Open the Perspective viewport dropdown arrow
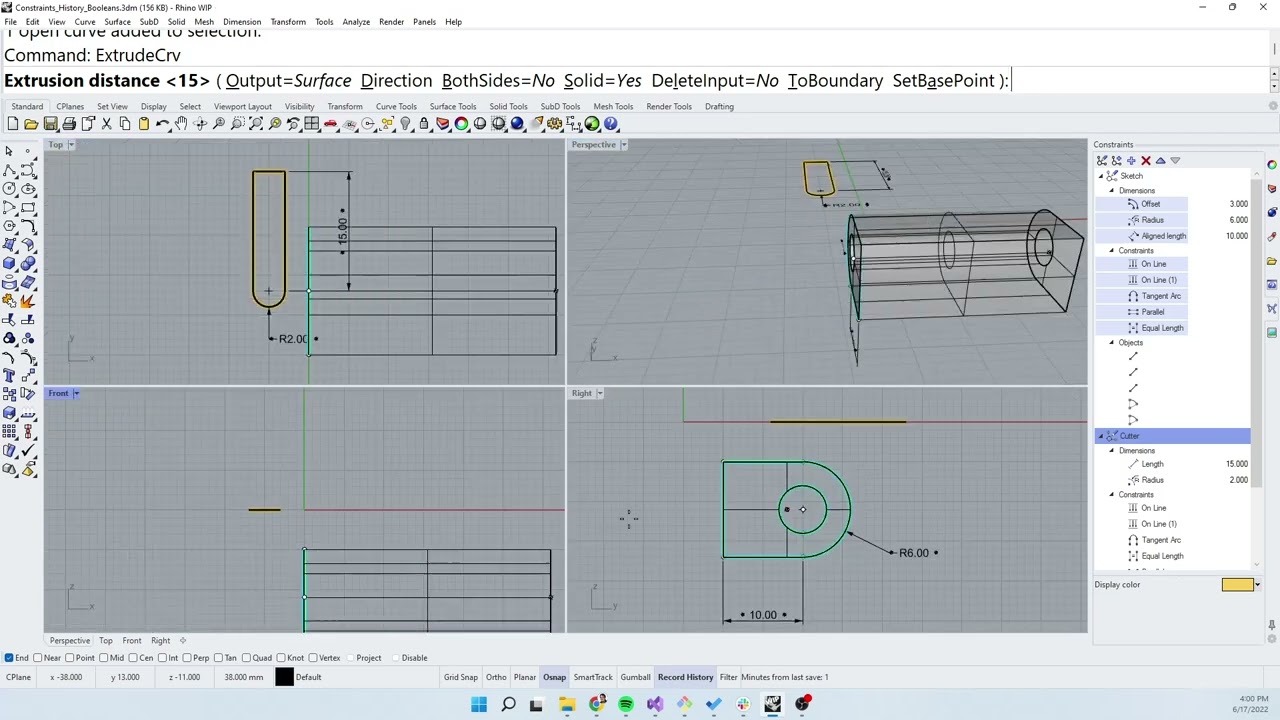This screenshot has width=1280, height=720. [x=623, y=145]
